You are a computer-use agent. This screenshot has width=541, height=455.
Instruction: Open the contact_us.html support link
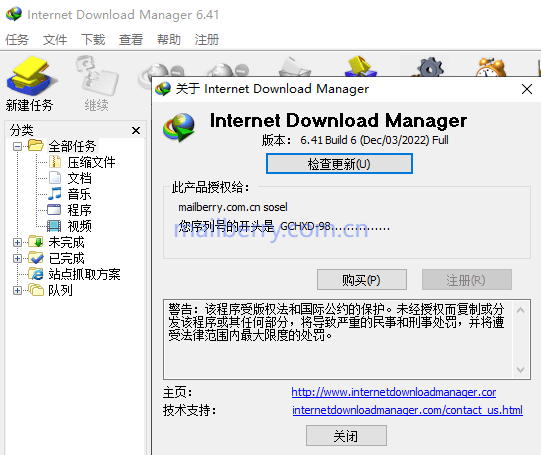tap(407, 410)
